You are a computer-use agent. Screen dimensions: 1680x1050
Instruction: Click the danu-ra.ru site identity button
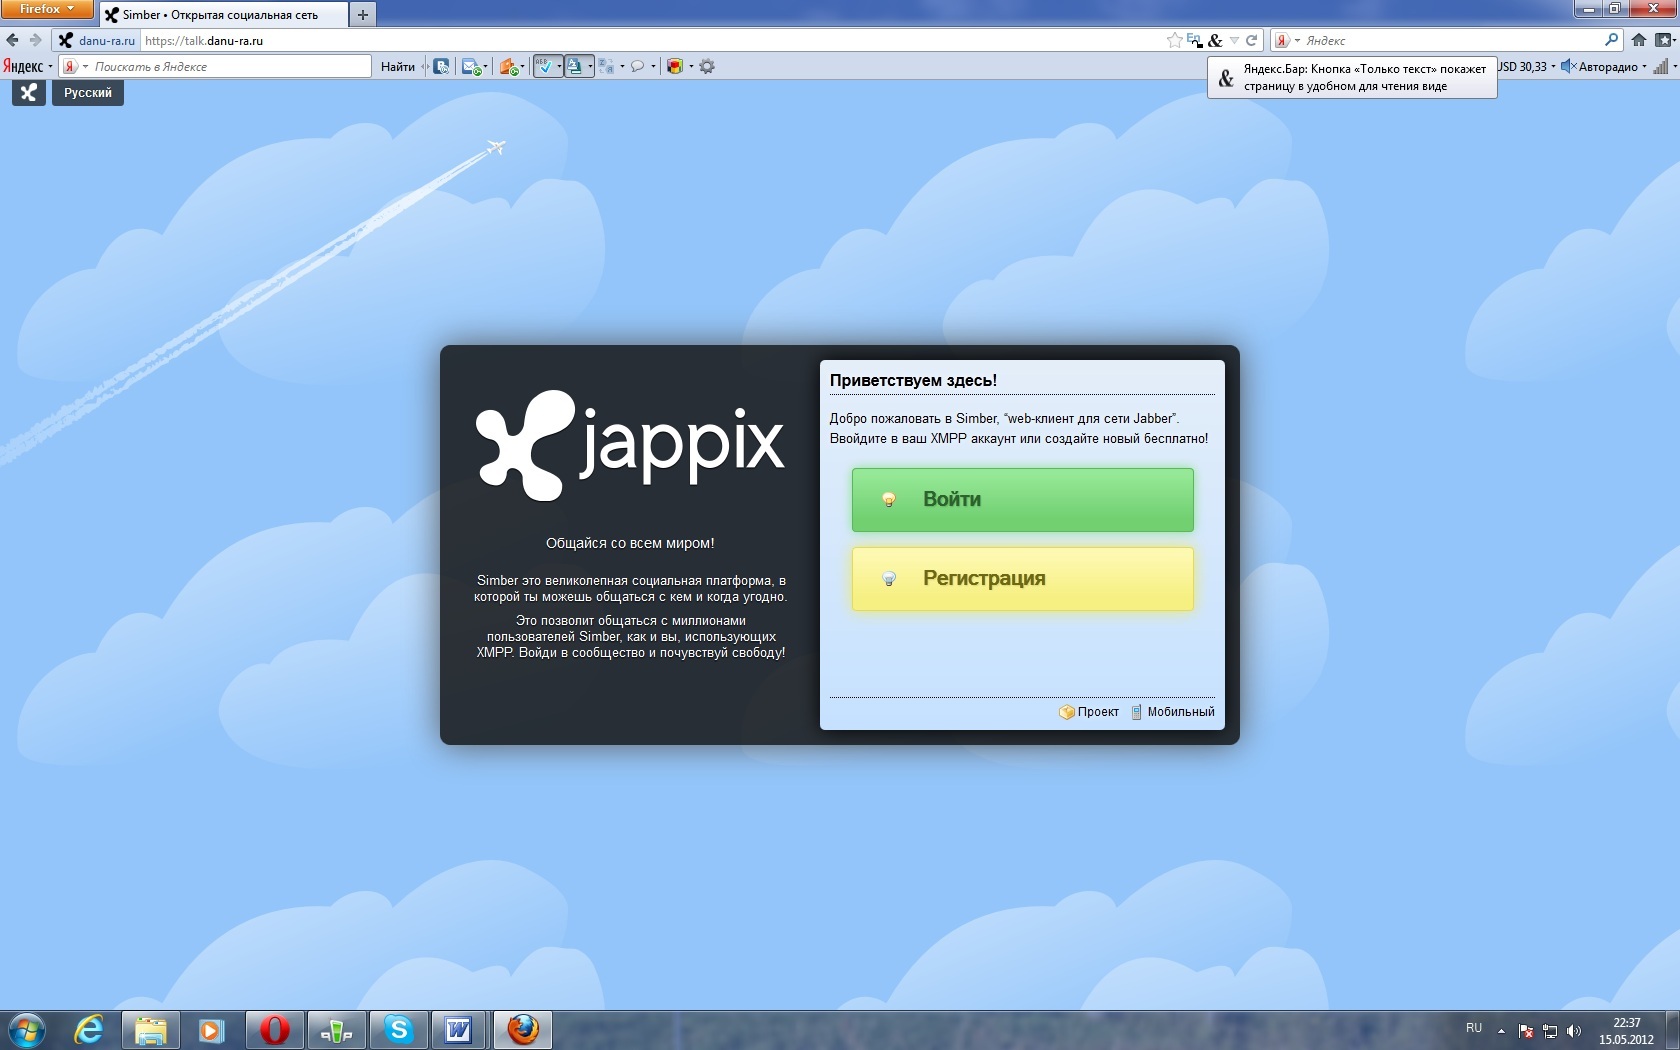(96, 41)
